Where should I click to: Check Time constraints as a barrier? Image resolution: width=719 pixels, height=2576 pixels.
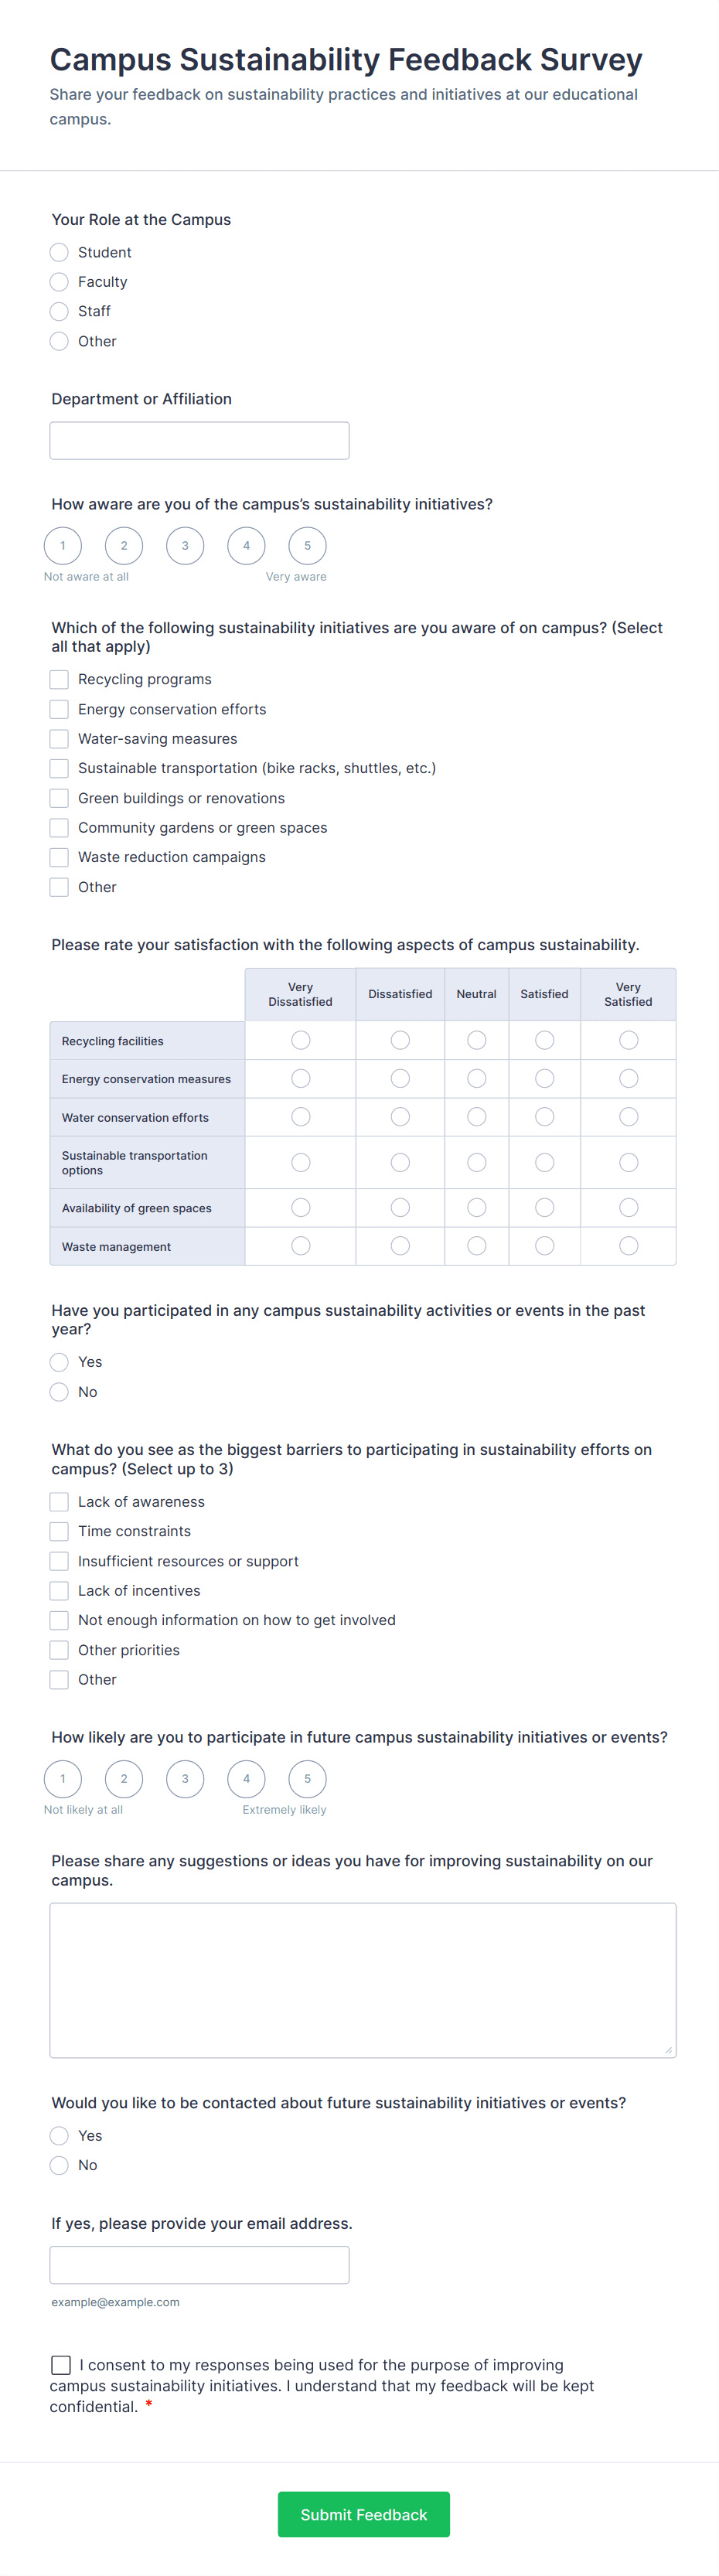(x=60, y=1532)
